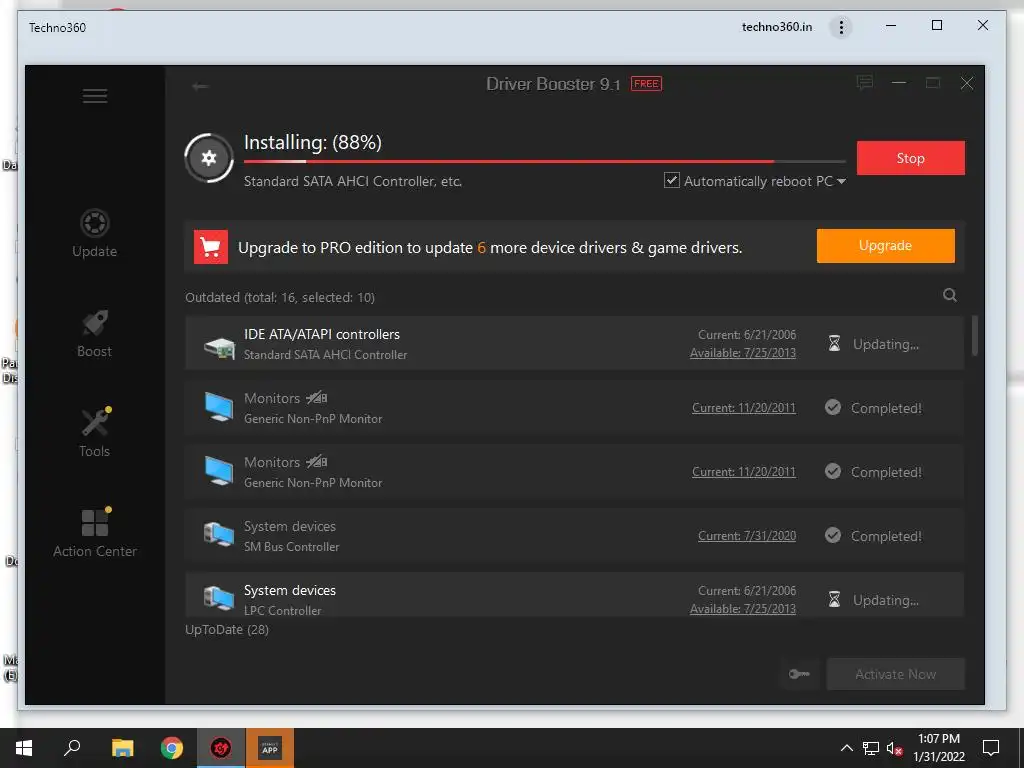Open the Boost rocket section
The height and width of the screenshot is (768, 1024).
pos(95,334)
